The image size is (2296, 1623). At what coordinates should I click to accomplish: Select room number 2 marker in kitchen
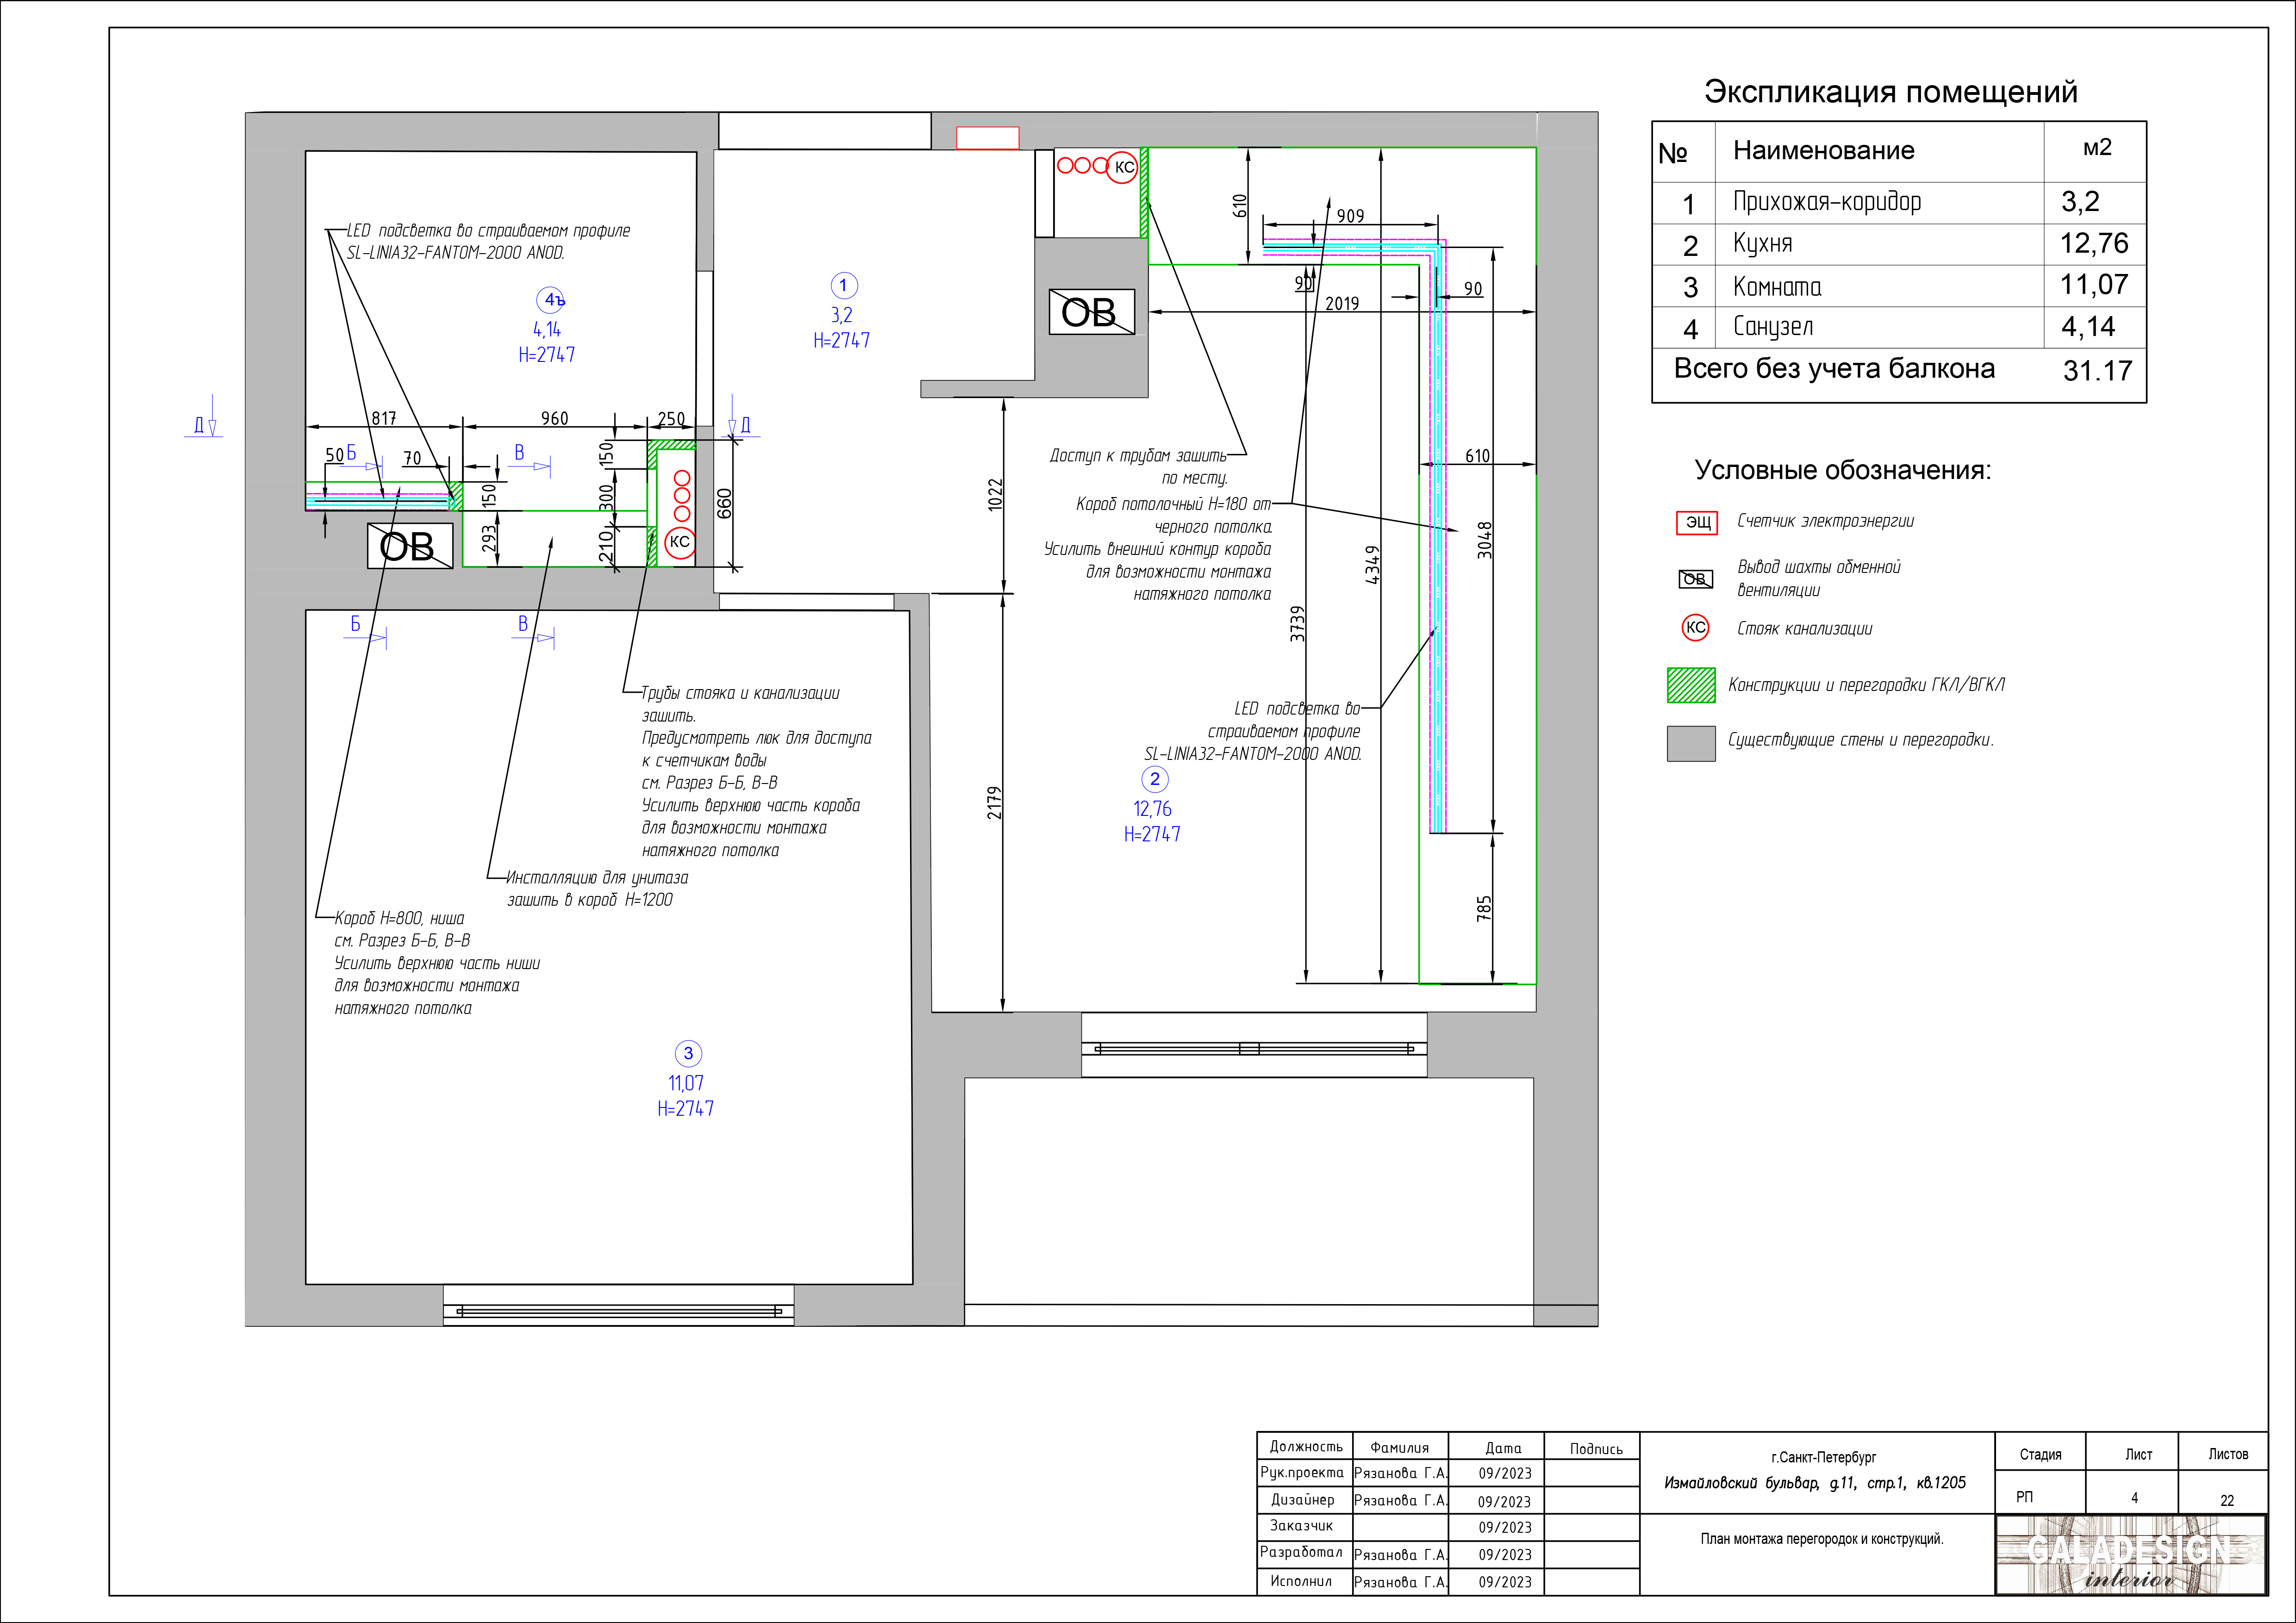coord(1155,779)
